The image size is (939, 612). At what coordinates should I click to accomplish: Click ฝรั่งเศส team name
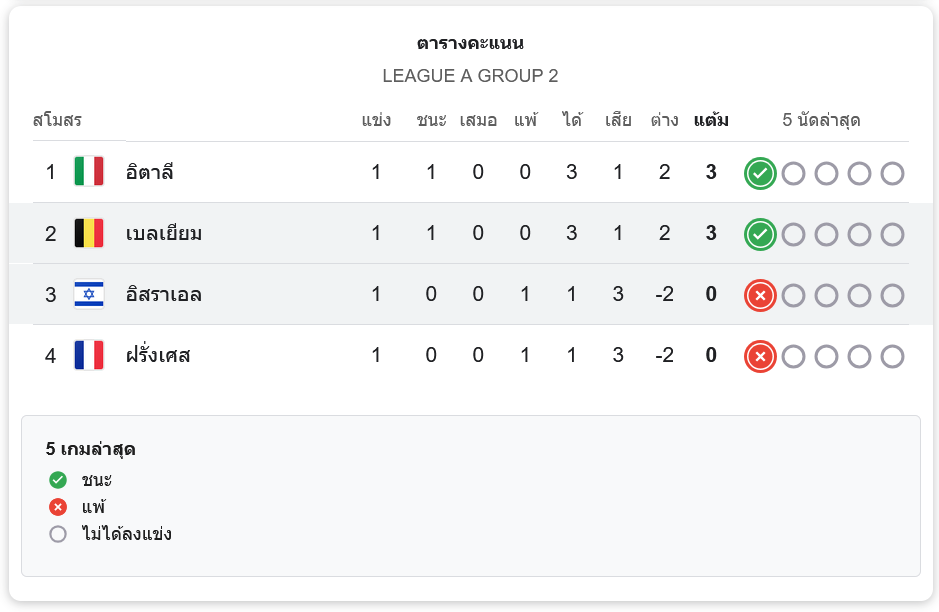[158, 356]
